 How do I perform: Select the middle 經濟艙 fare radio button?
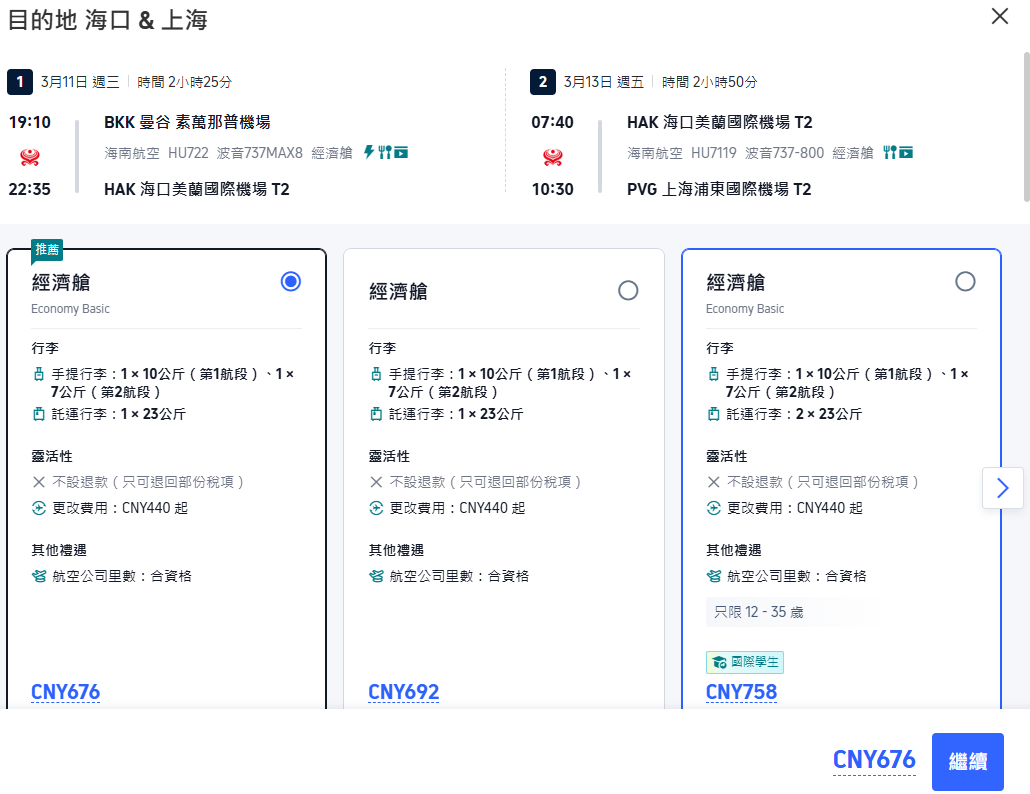pyautogui.click(x=628, y=290)
